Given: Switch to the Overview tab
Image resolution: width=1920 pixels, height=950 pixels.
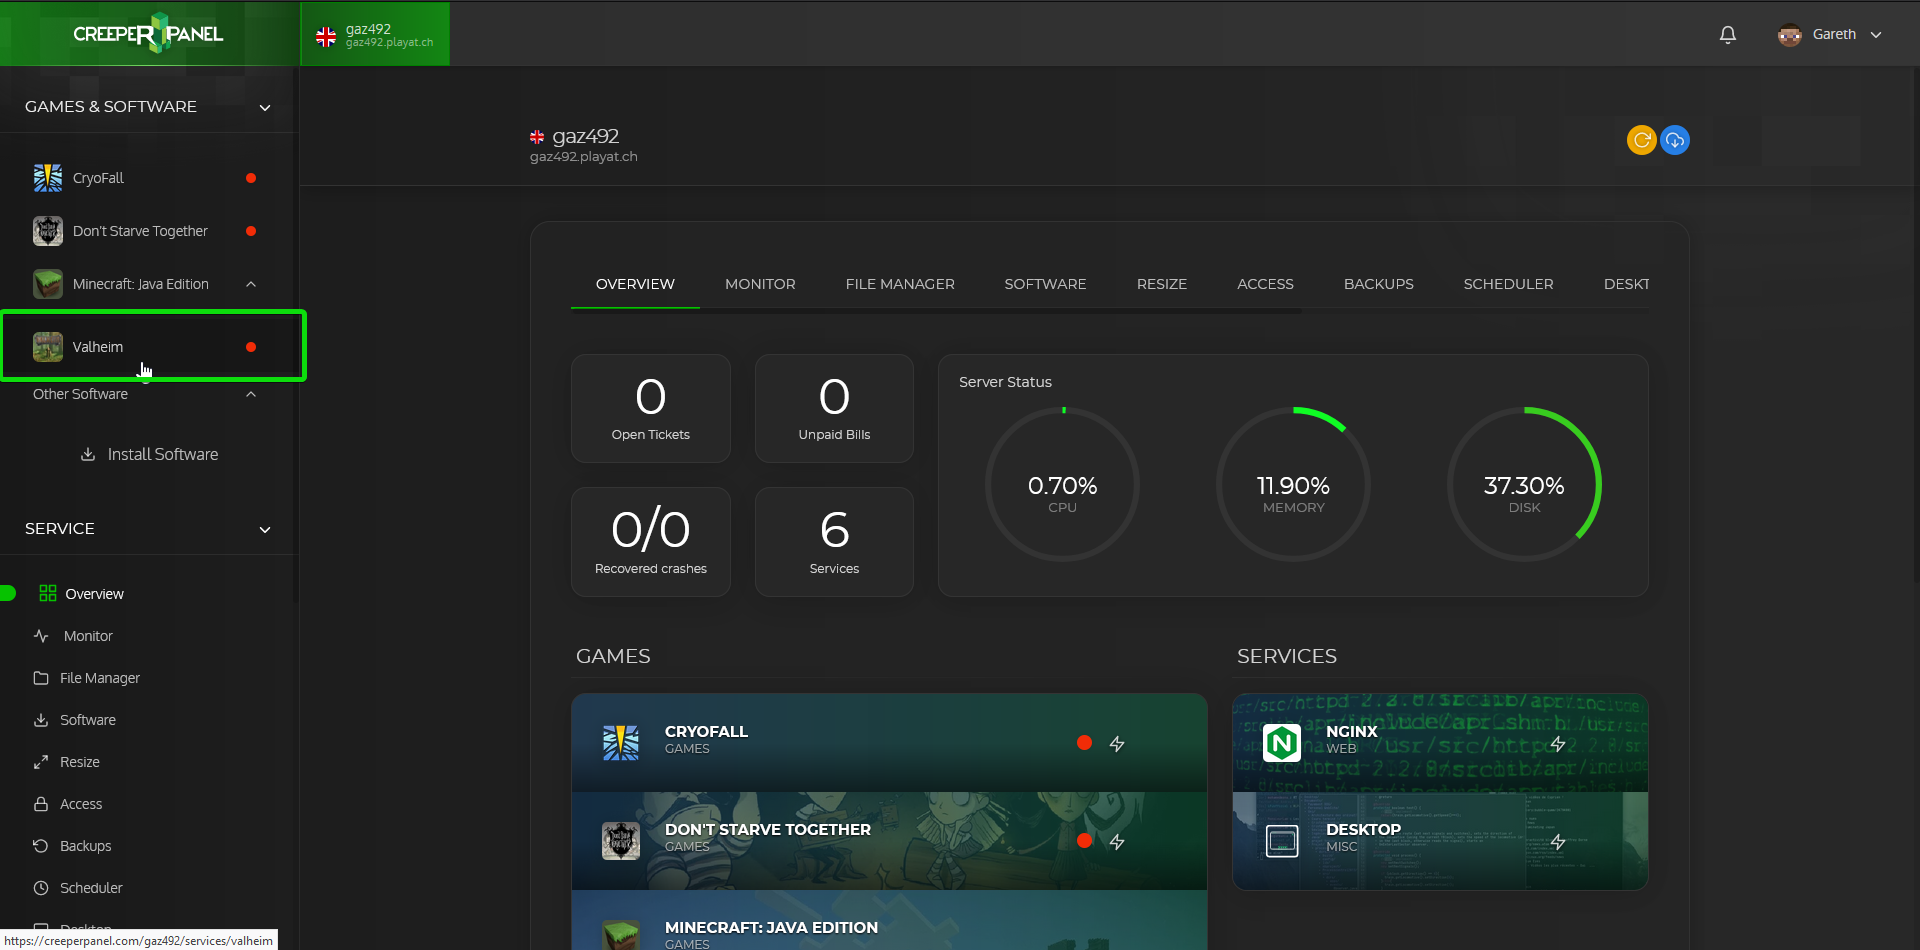Looking at the screenshot, I should tap(635, 284).
